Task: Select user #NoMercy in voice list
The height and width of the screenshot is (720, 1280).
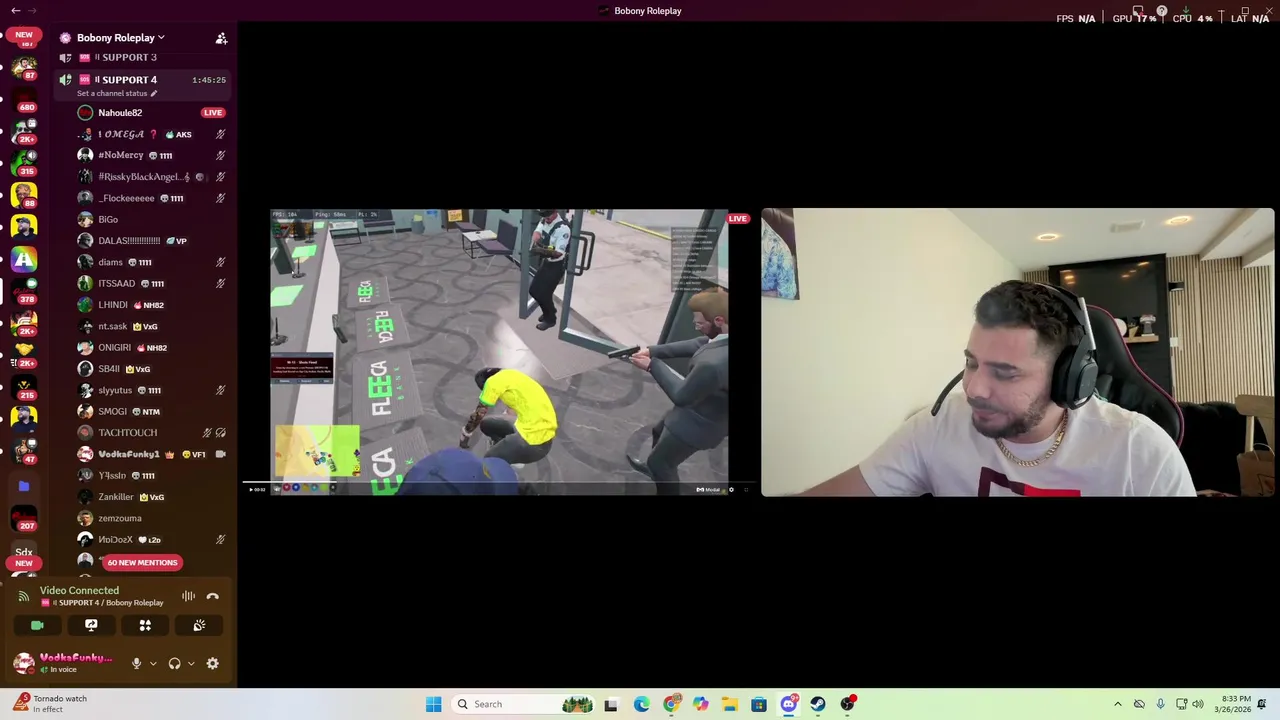Action: [150, 155]
